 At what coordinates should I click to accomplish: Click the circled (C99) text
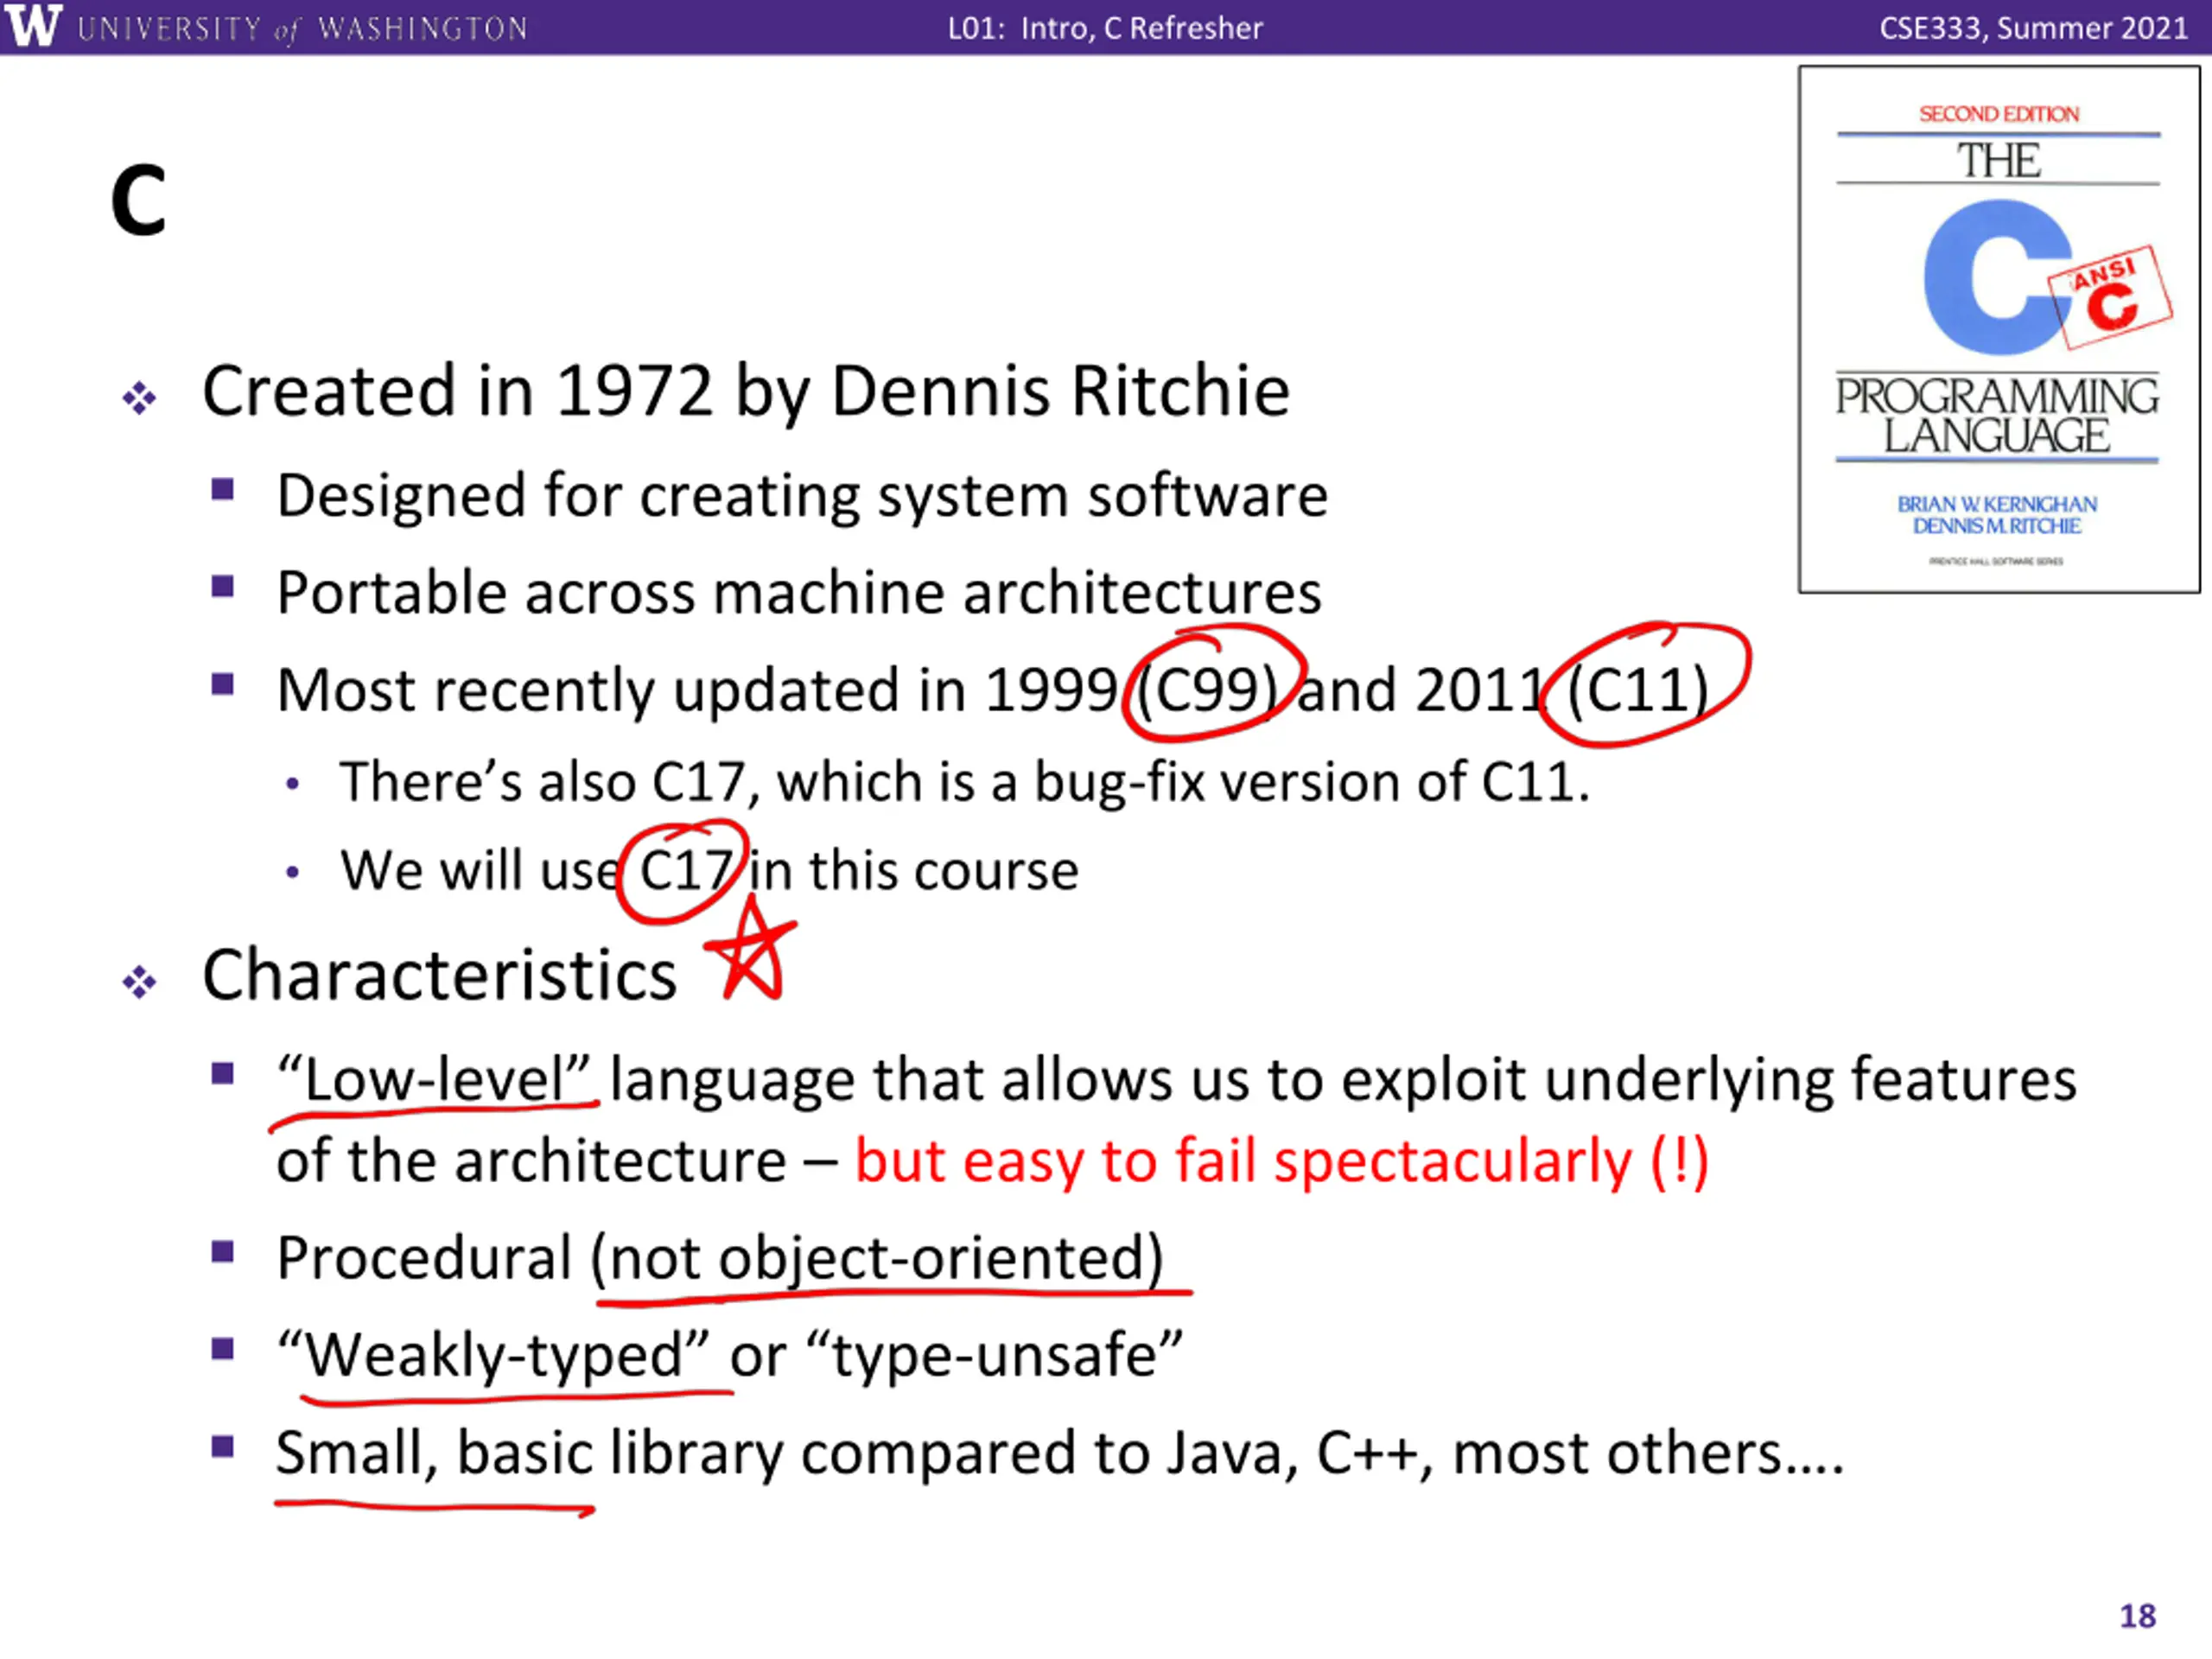(x=1210, y=689)
